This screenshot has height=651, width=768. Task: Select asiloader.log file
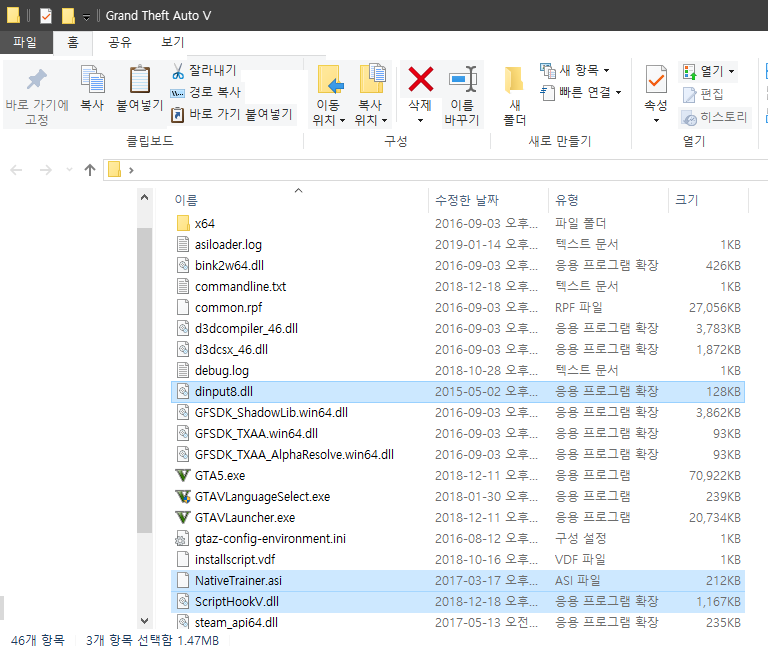click(x=457, y=244)
